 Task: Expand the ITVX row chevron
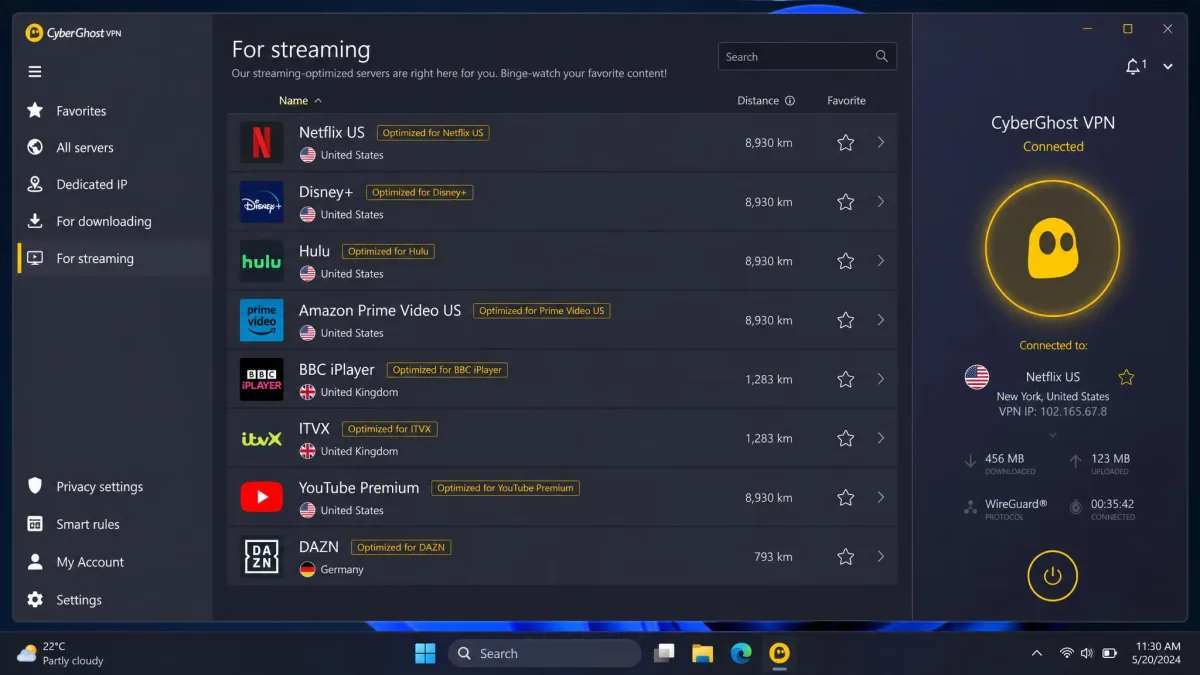[x=881, y=438]
